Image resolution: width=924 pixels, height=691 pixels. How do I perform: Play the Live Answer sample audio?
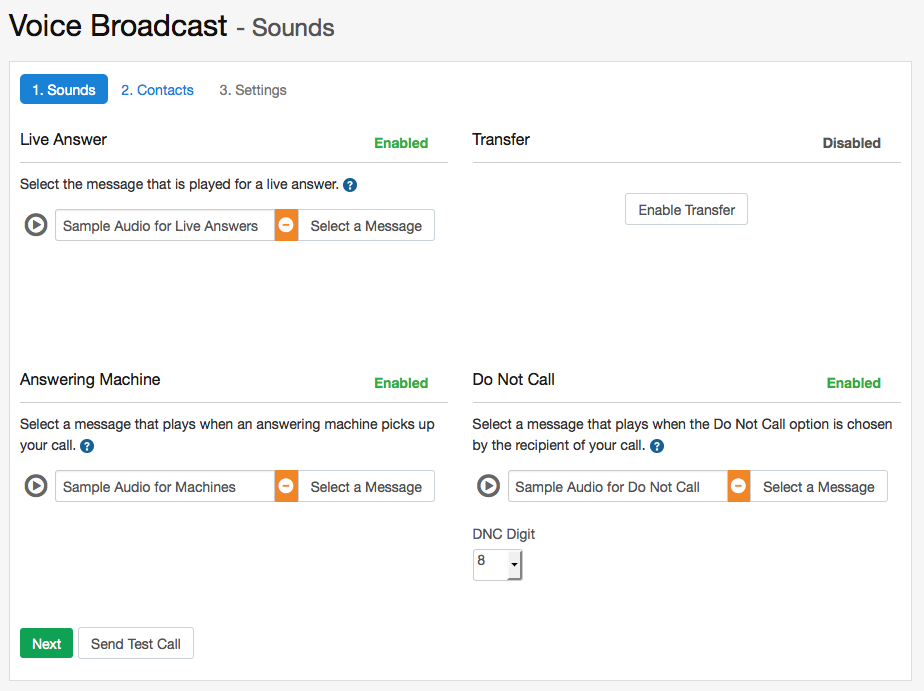tap(36, 226)
